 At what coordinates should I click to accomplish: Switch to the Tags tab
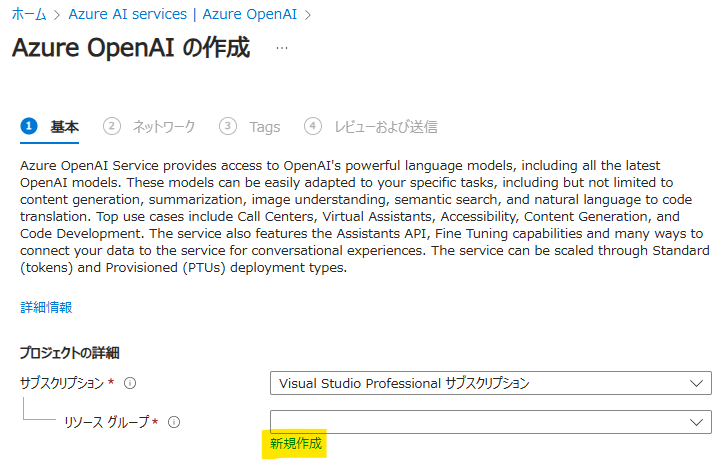265,127
